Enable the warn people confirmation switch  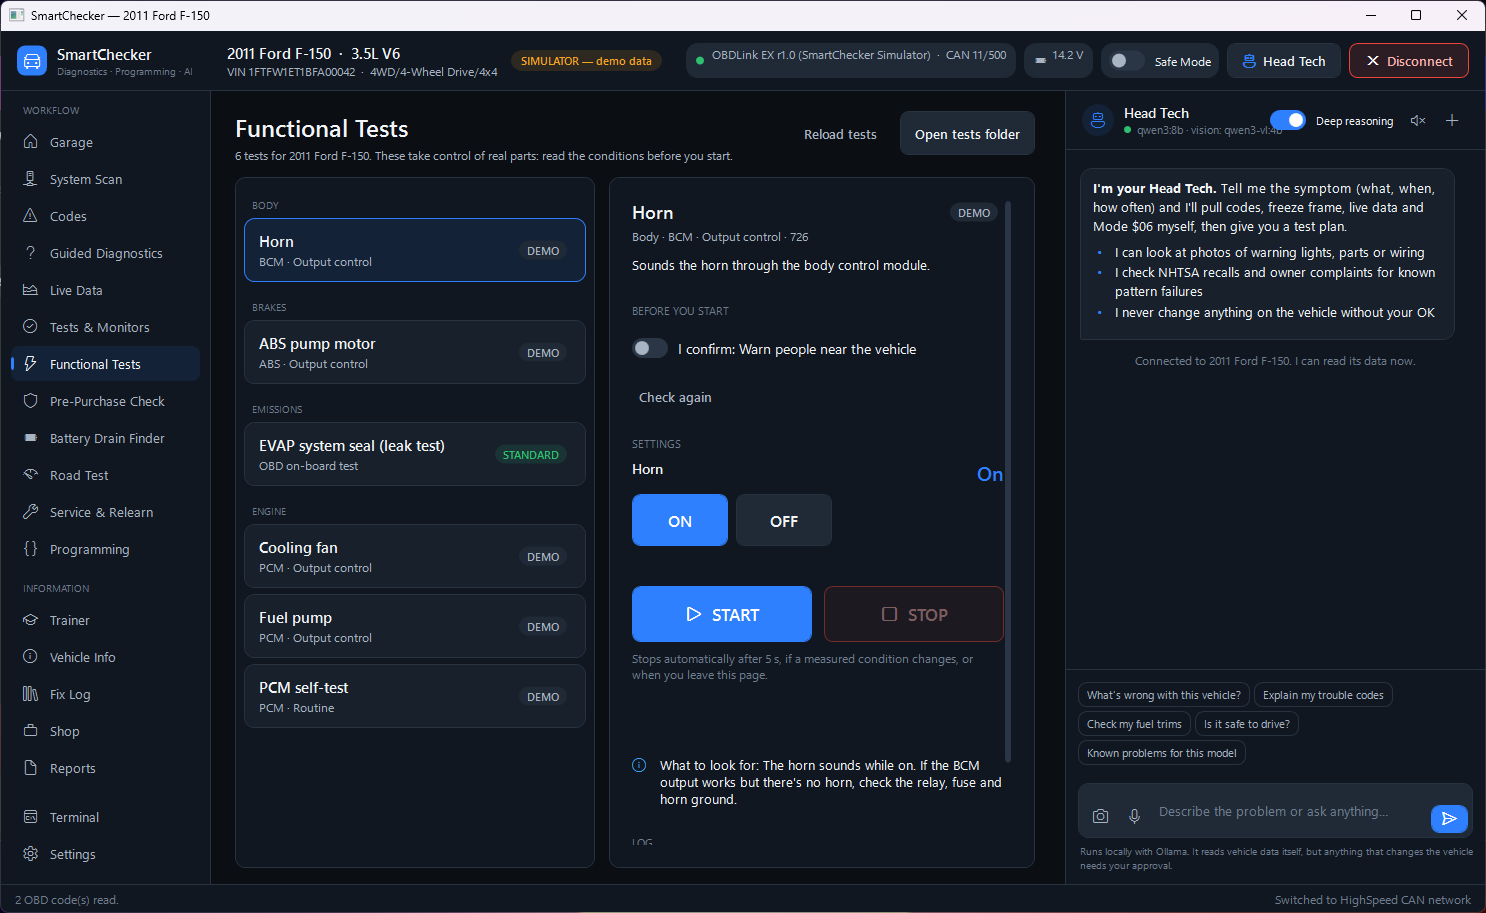(650, 348)
